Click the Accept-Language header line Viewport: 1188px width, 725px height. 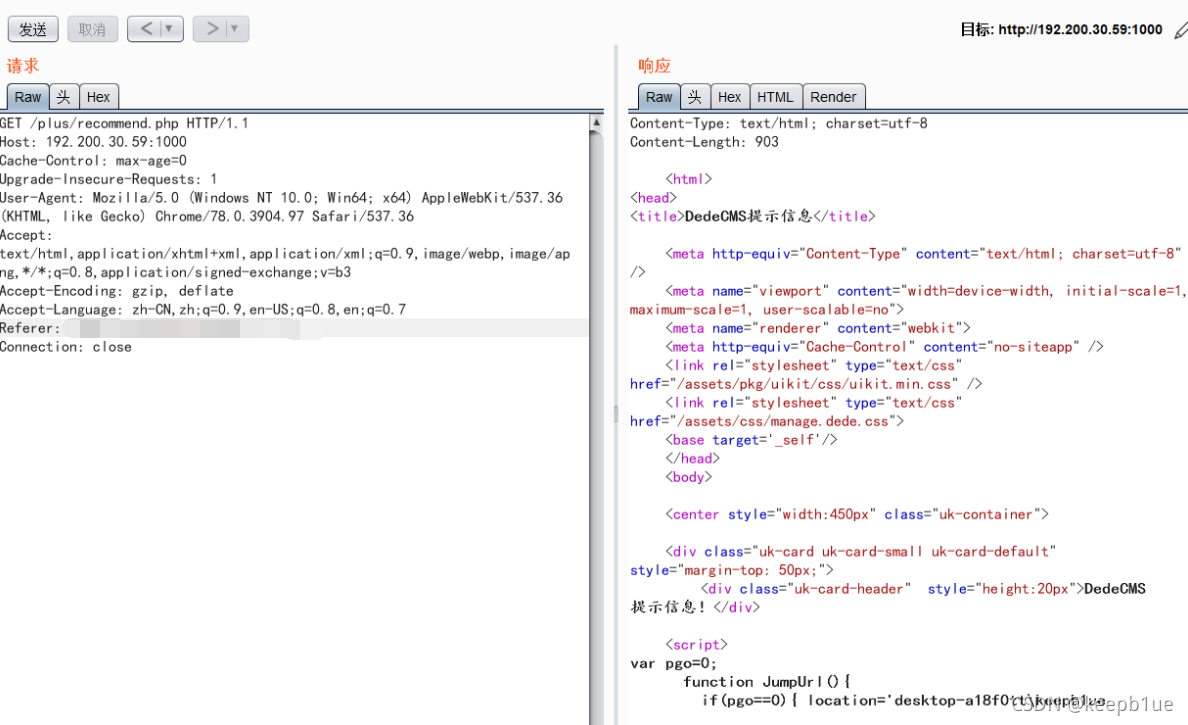[203, 309]
